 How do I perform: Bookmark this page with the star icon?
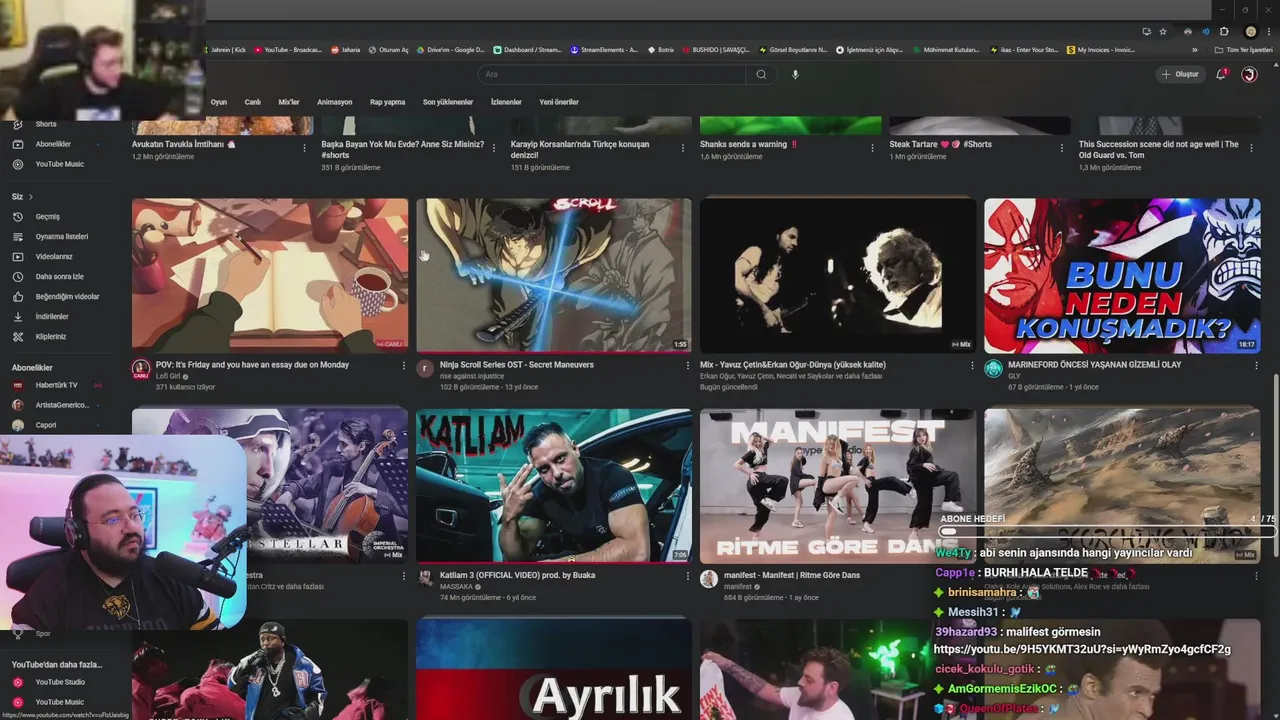(1163, 31)
